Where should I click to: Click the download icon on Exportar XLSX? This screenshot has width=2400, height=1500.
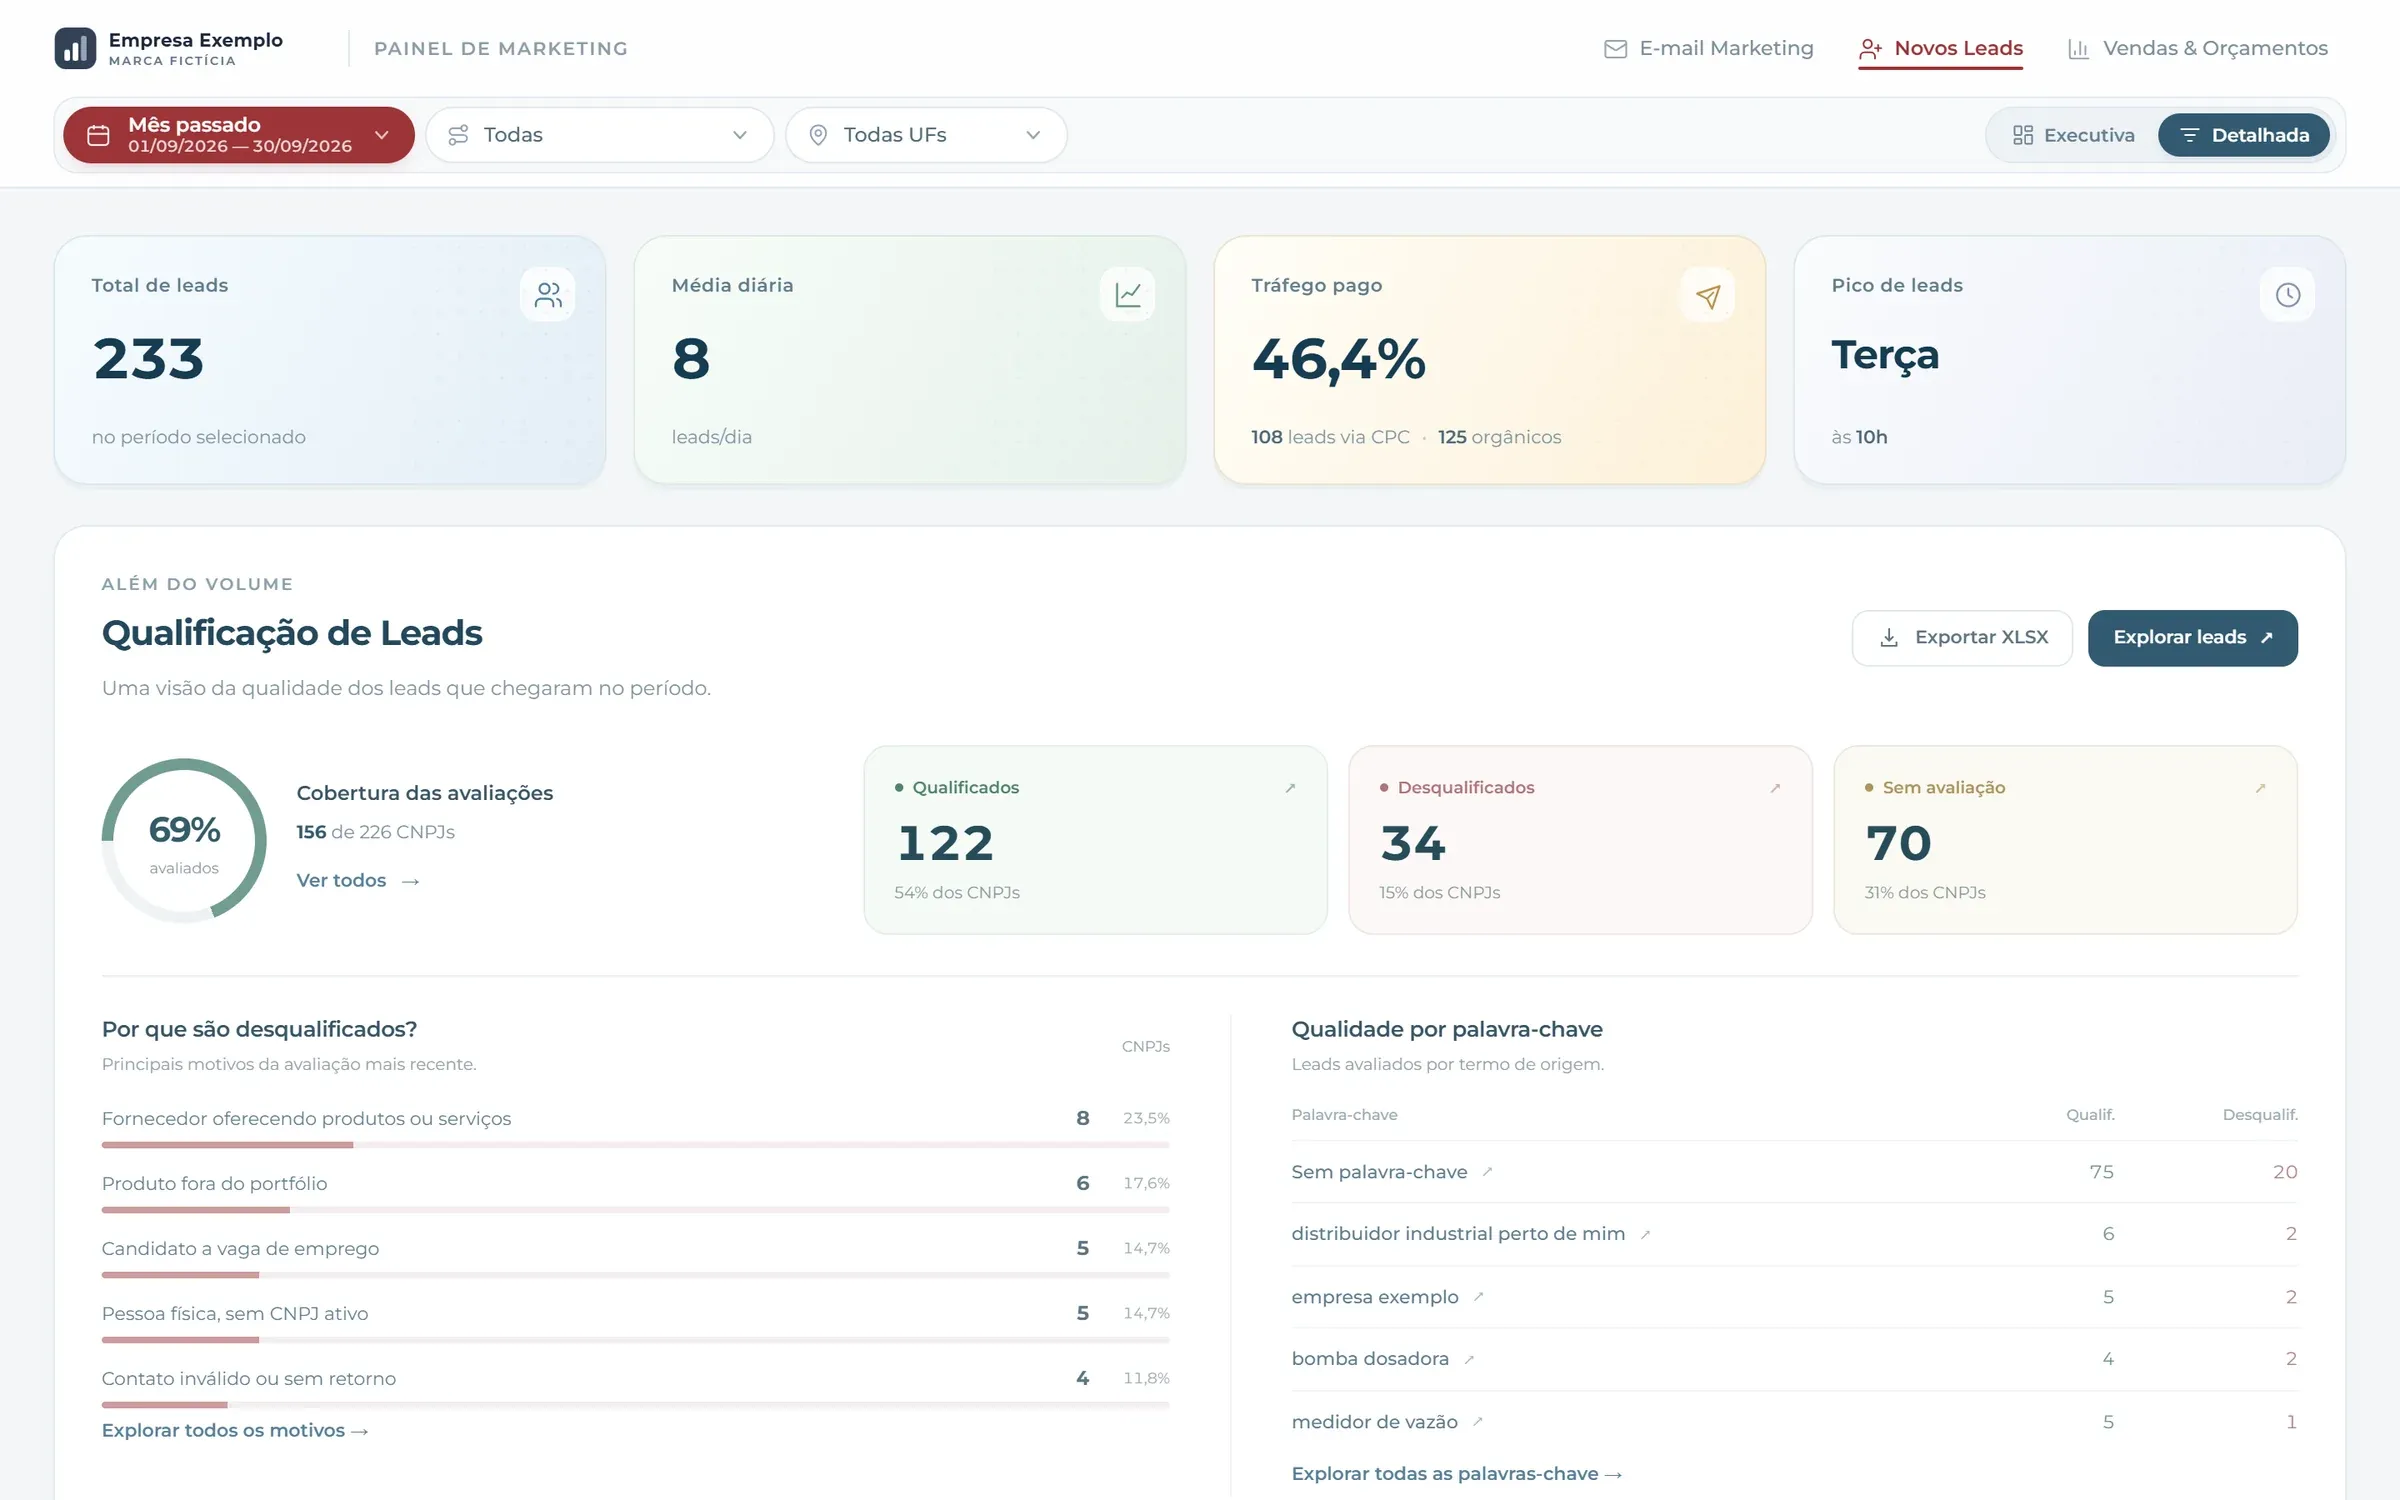1889,638
